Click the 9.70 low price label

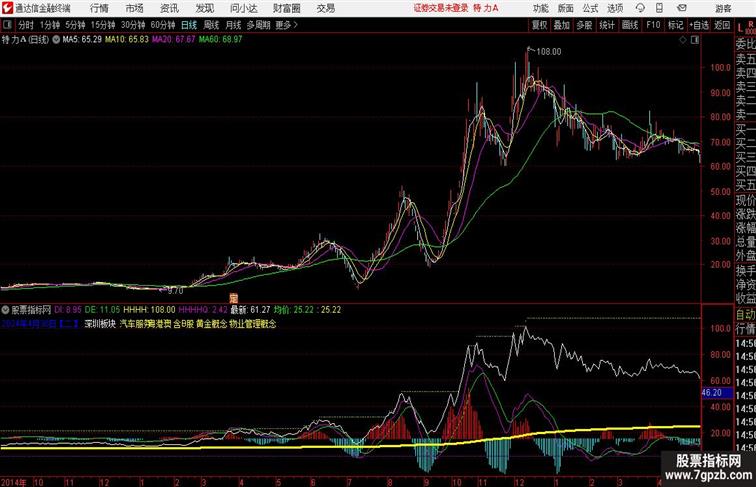[175, 291]
